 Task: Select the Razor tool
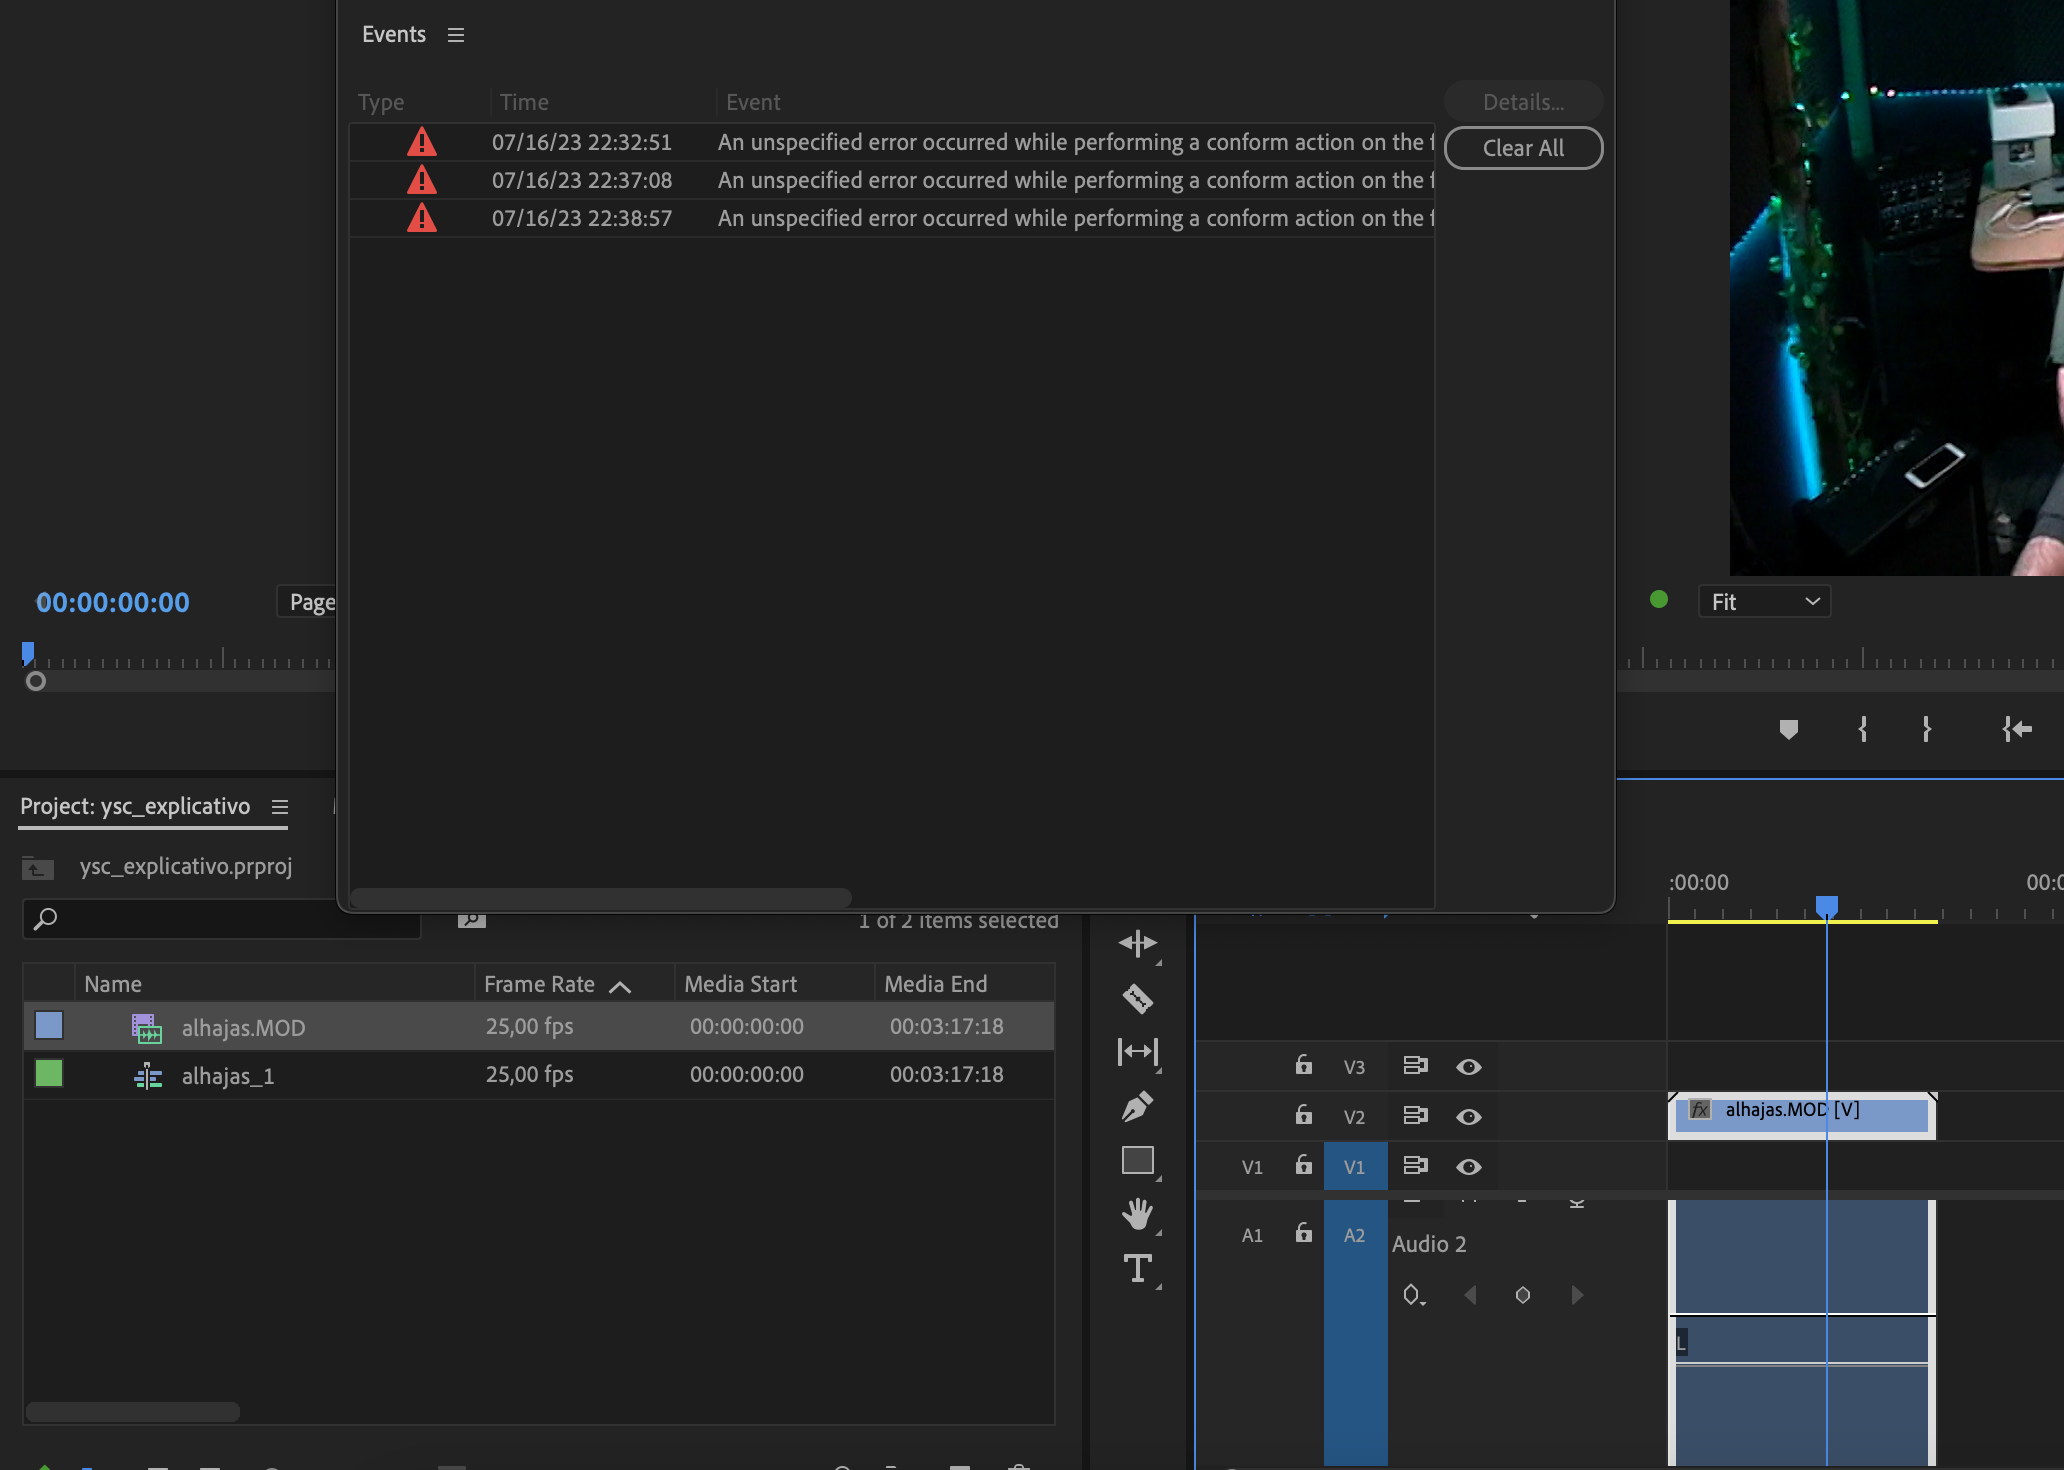pos(1139,999)
